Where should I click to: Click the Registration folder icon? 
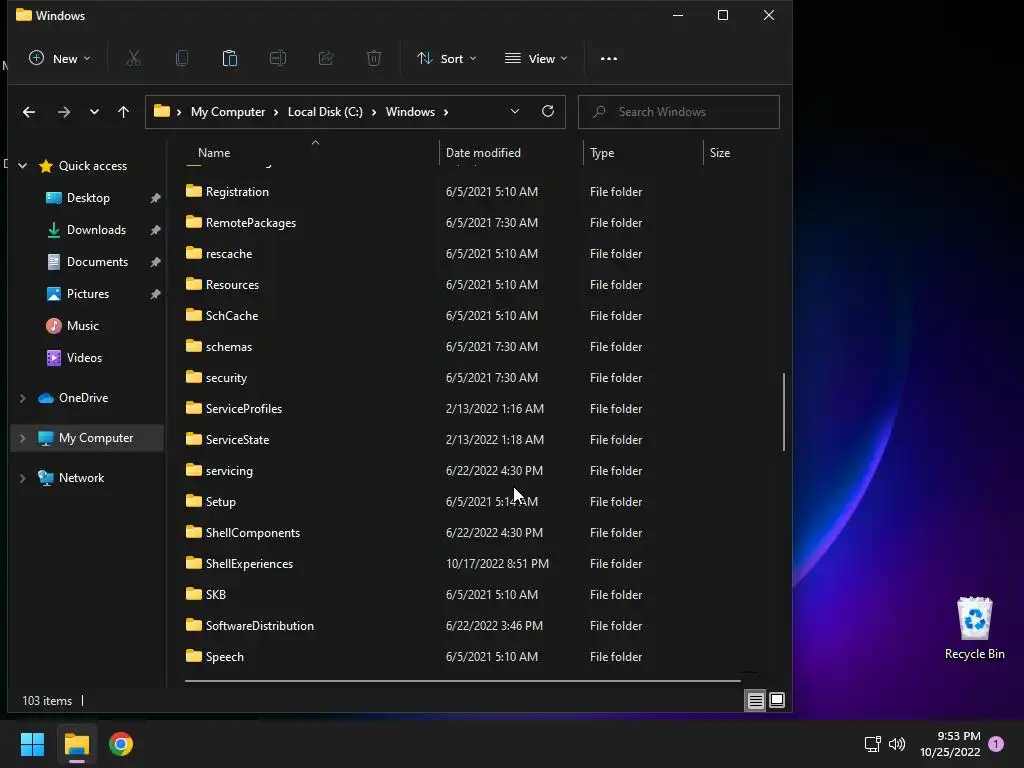(194, 191)
